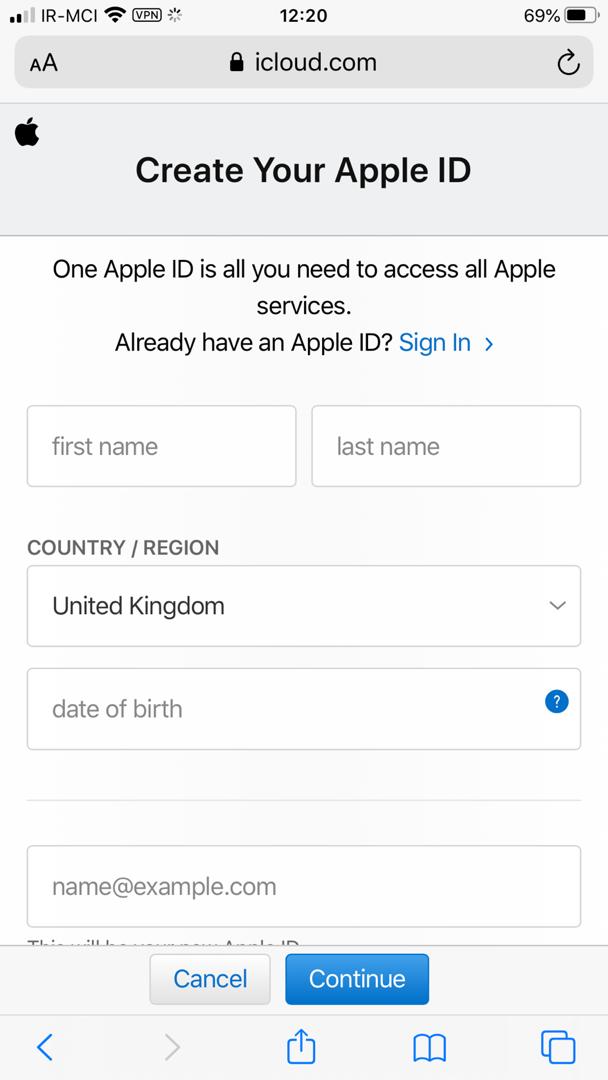Image resolution: width=608 pixels, height=1080 pixels.
Task: Click the date of birth help icon
Action: (x=557, y=702)
